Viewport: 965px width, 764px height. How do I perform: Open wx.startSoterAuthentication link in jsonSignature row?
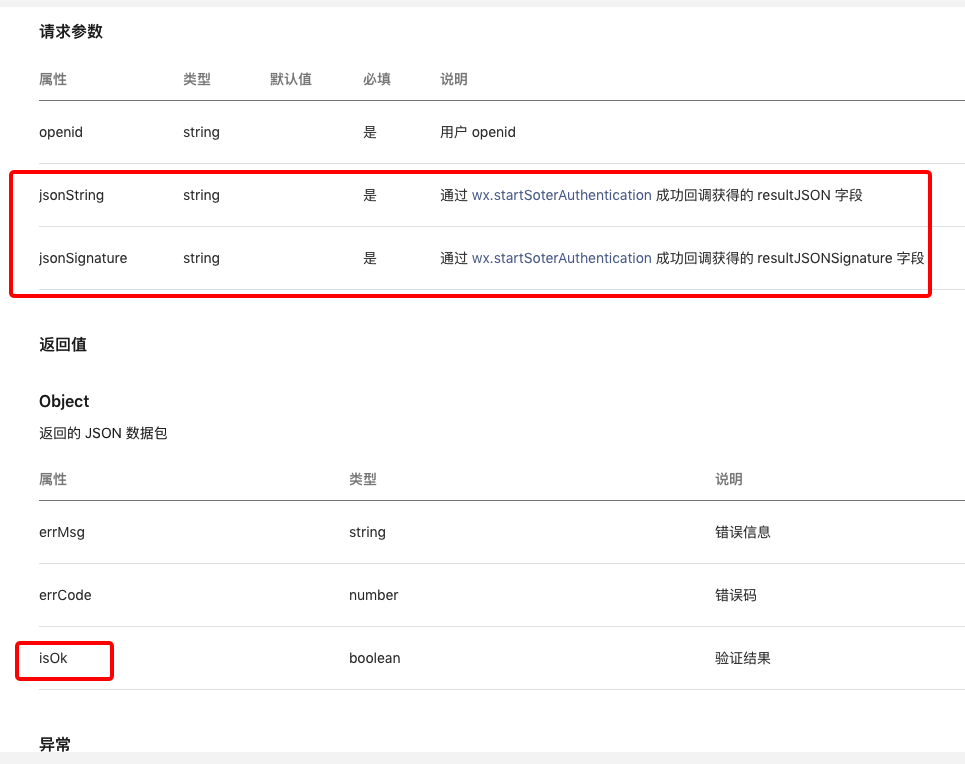561,258
